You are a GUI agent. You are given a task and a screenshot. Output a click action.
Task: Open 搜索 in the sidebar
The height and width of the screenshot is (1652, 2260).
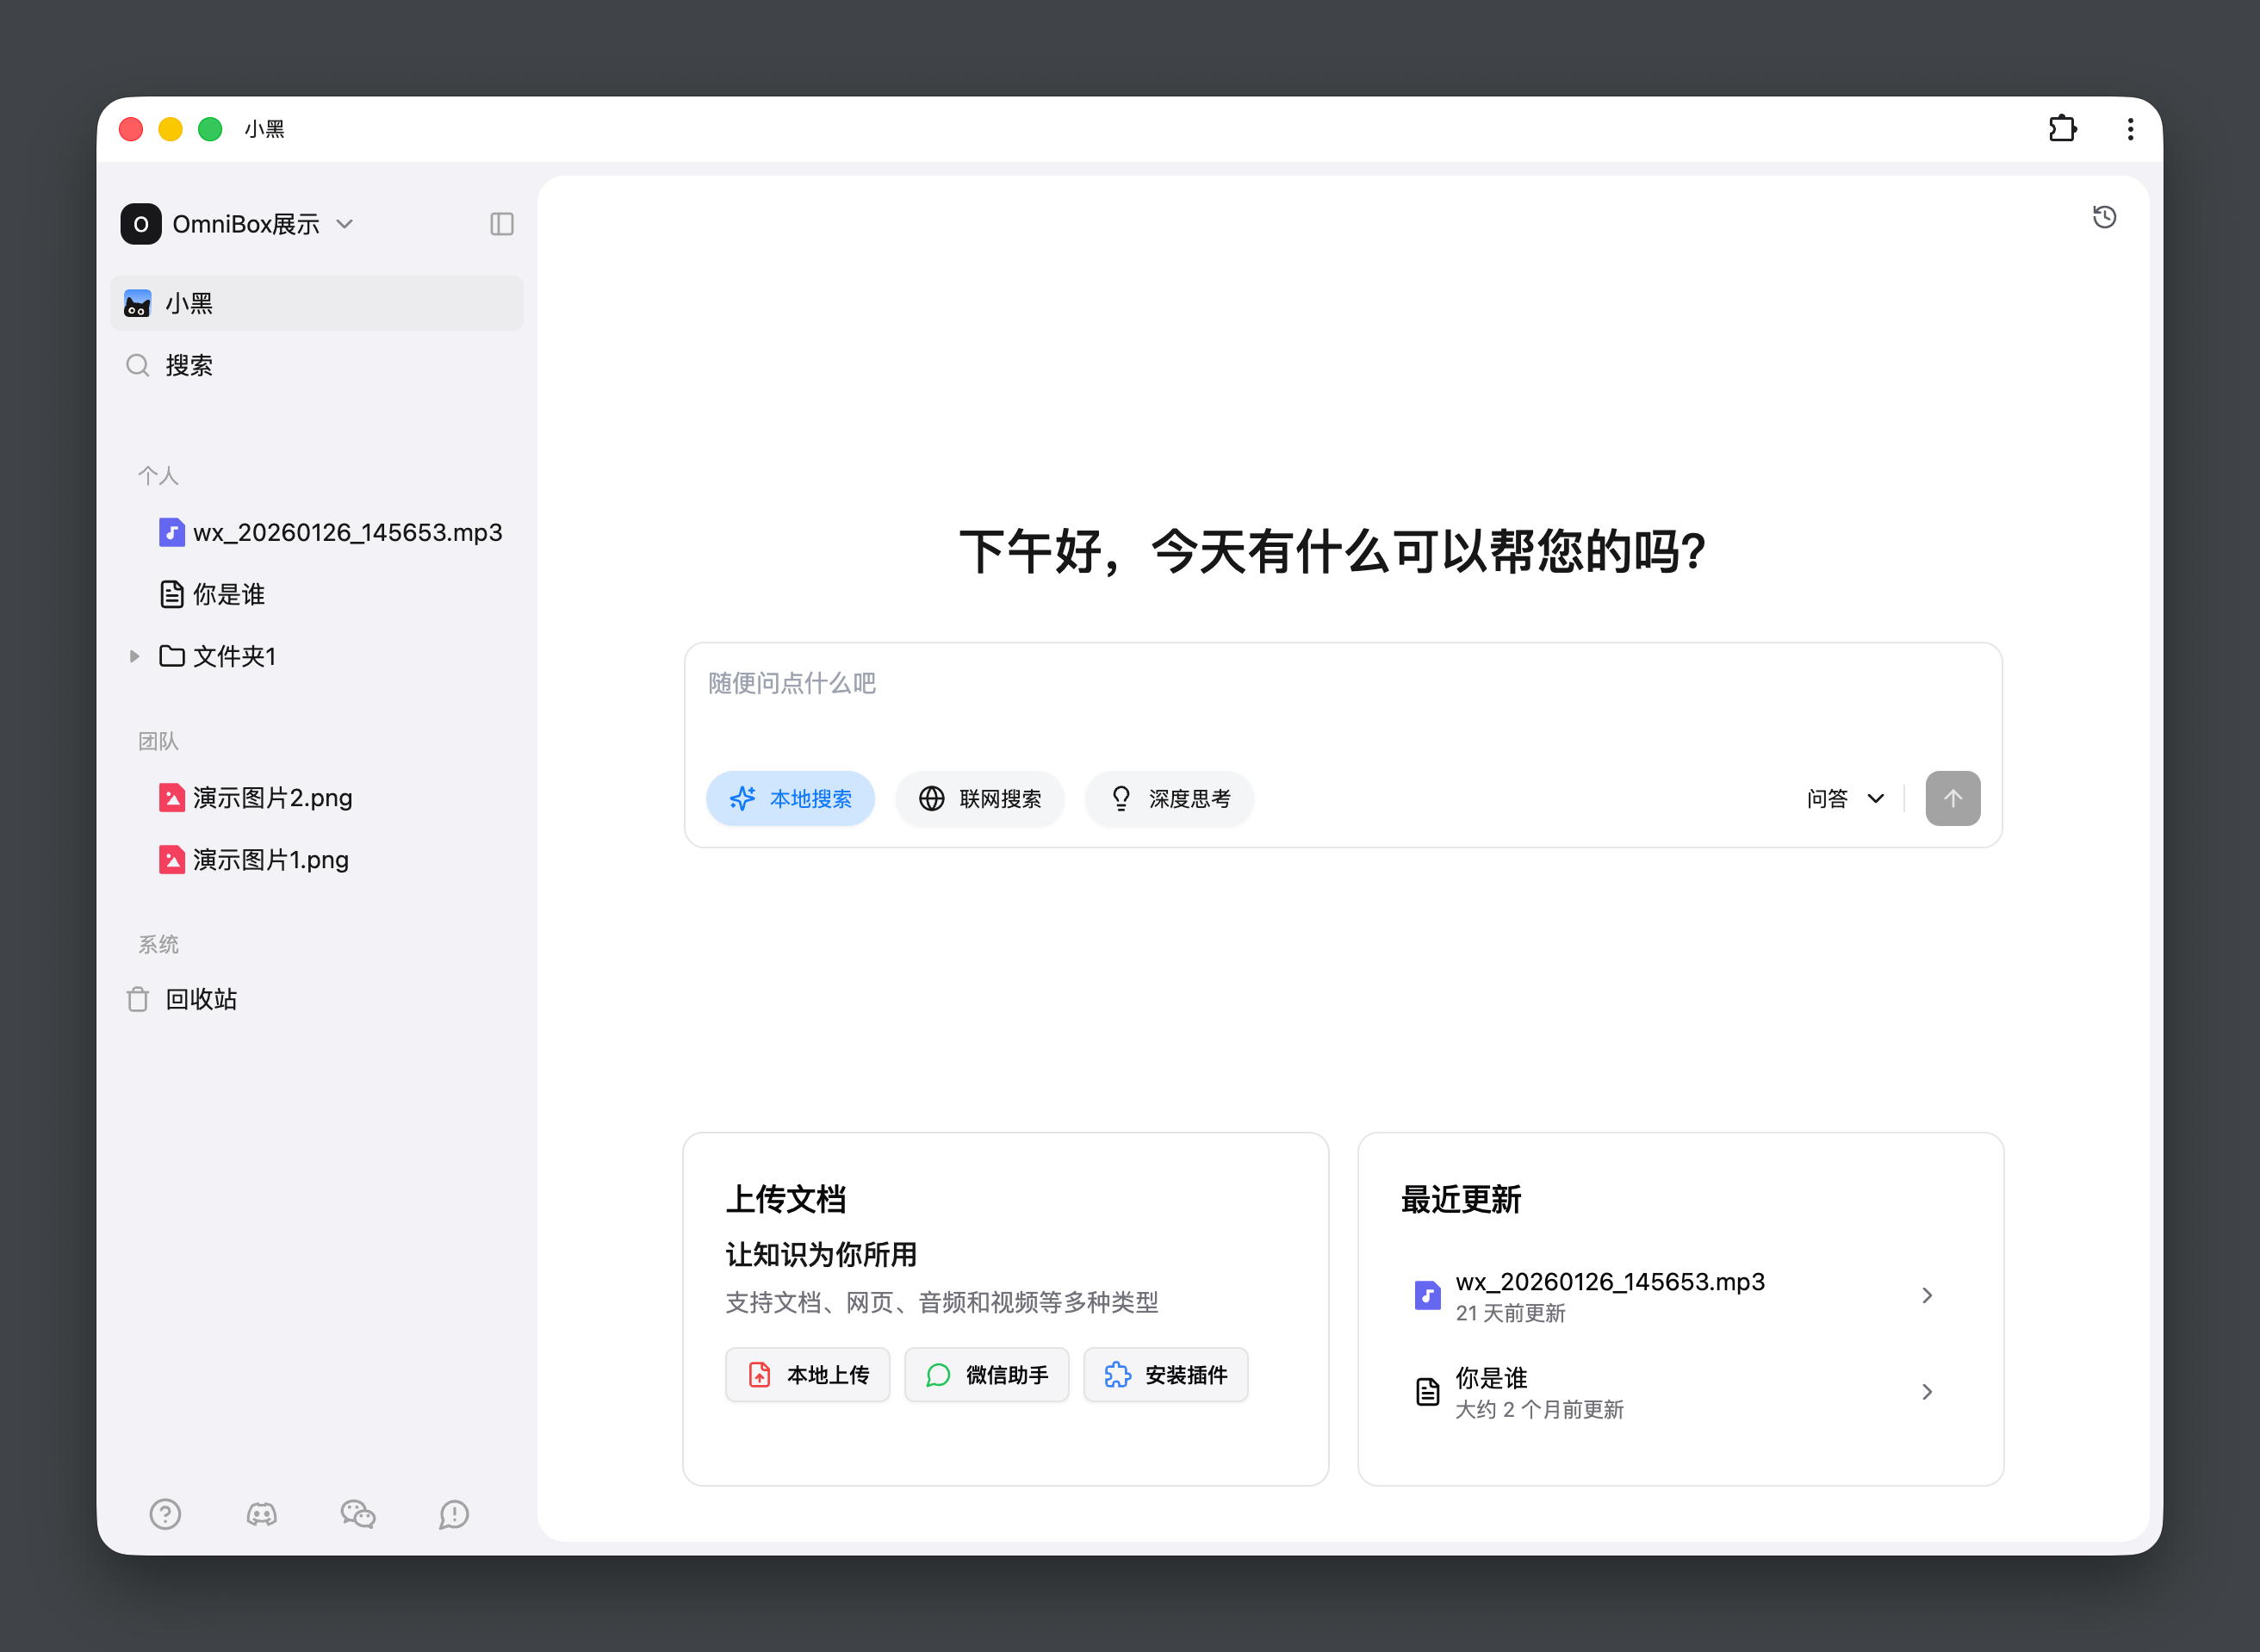pyautogui.click(x=189, y=365)
